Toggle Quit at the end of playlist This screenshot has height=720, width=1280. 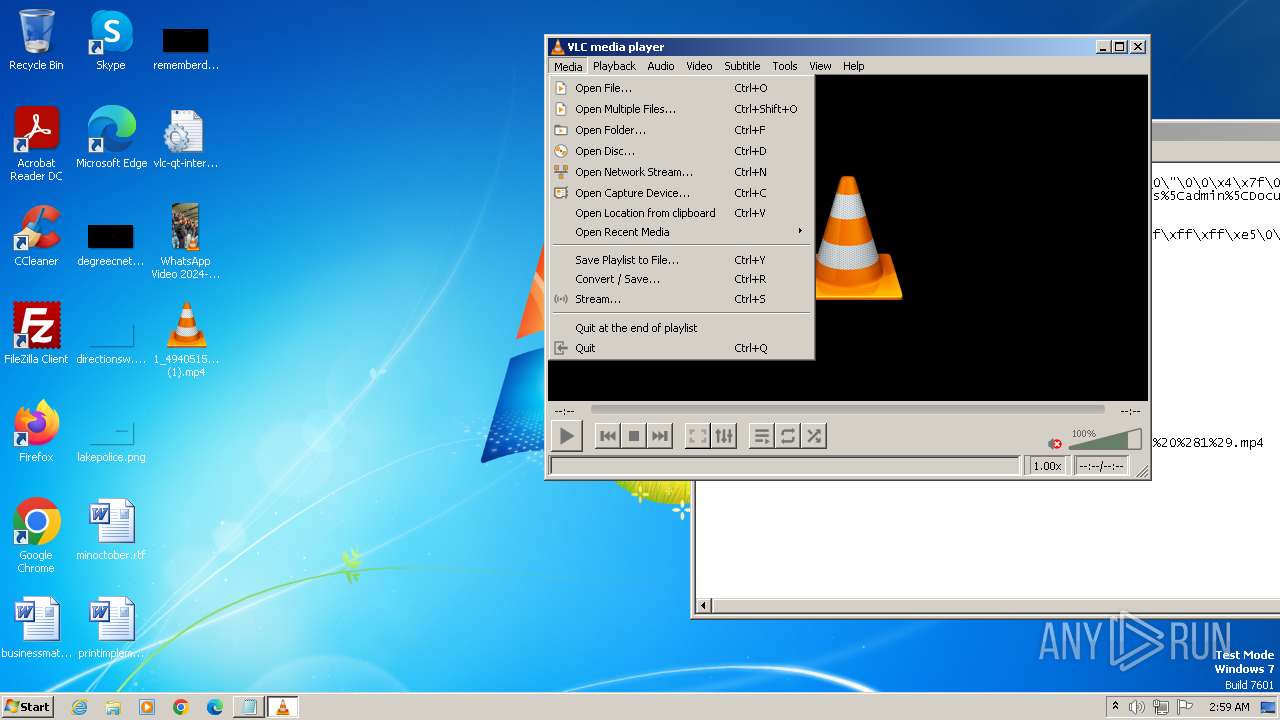[x=682, y=328]
